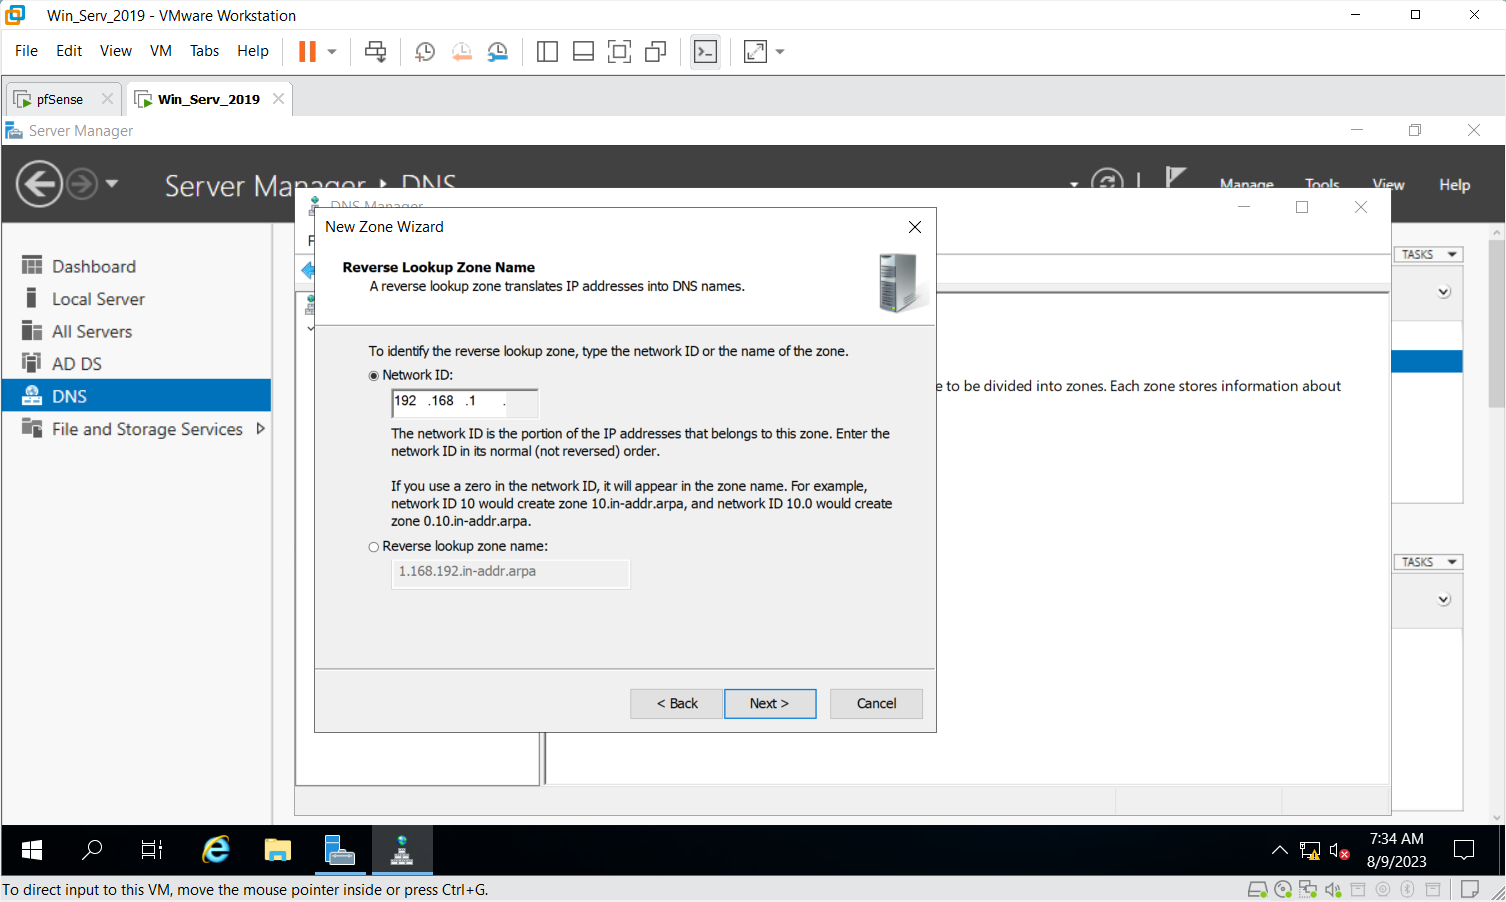Toggle the VMware library sidebar icon
Viewport: 1506px width, 902px height.
coord(547,51)
